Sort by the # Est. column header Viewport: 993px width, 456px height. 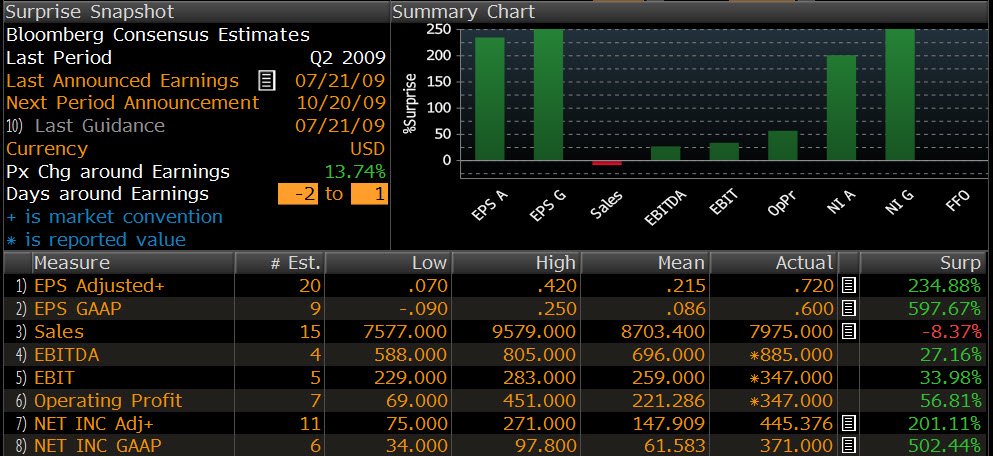(280, 263)
